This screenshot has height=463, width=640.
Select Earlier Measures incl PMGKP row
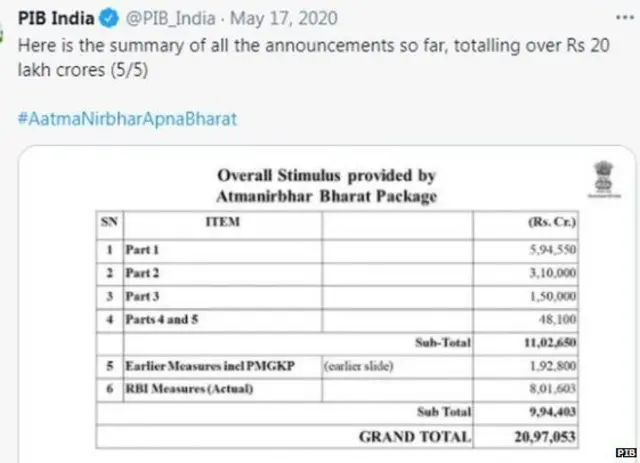[x=209, y=366]
